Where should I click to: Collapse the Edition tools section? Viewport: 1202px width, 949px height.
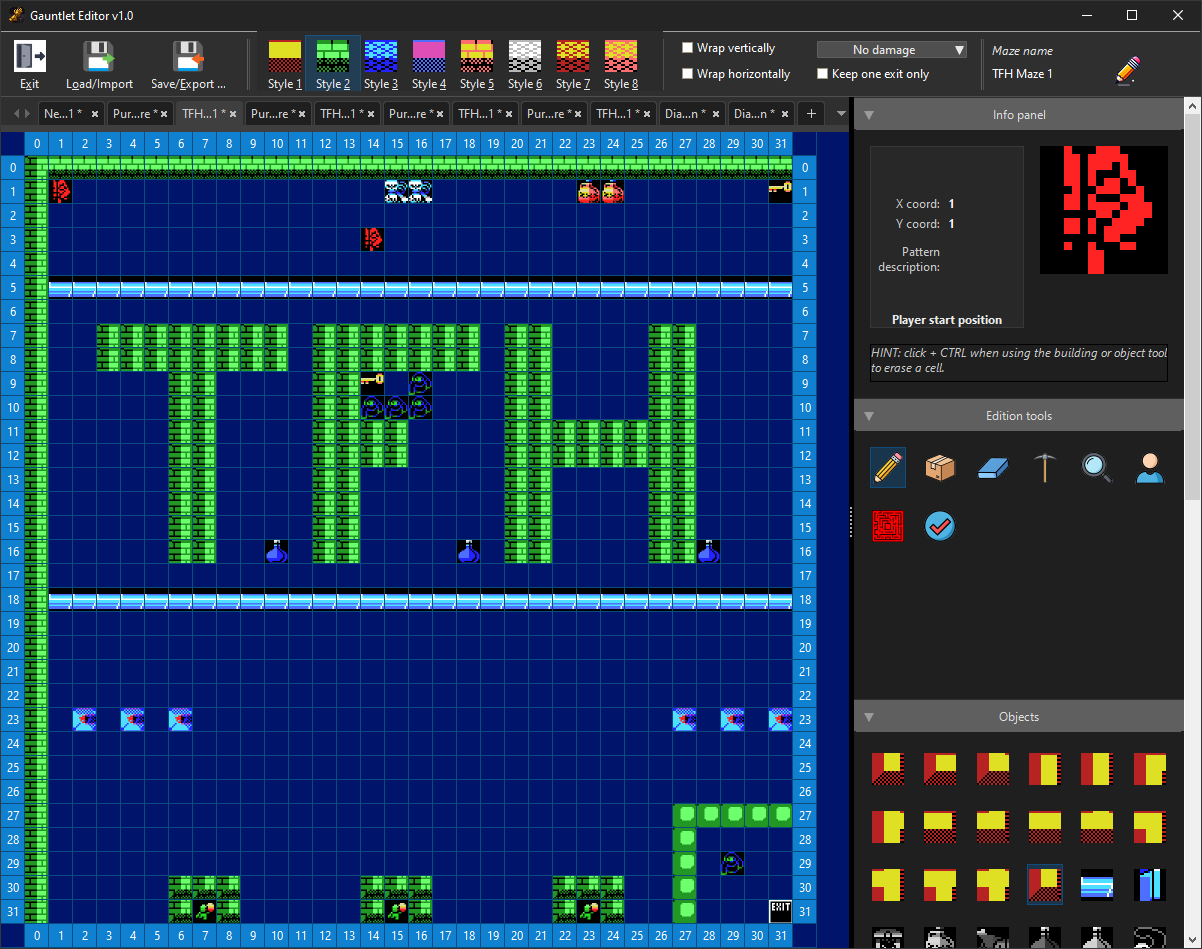point(869,416)
